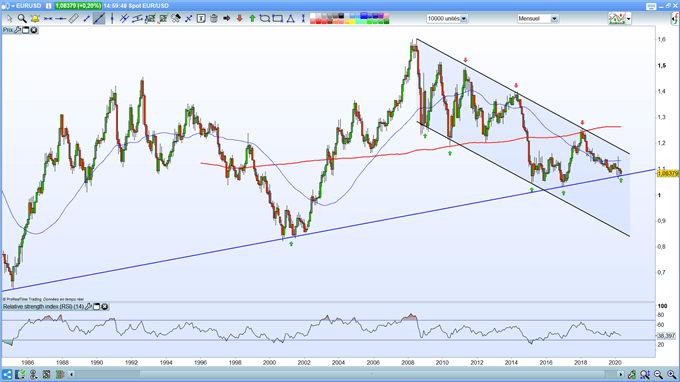Image resolution: width=680 pixels, height=382 pixels.
Task: Click the Prix panel label
Action: tap(8, 30)
